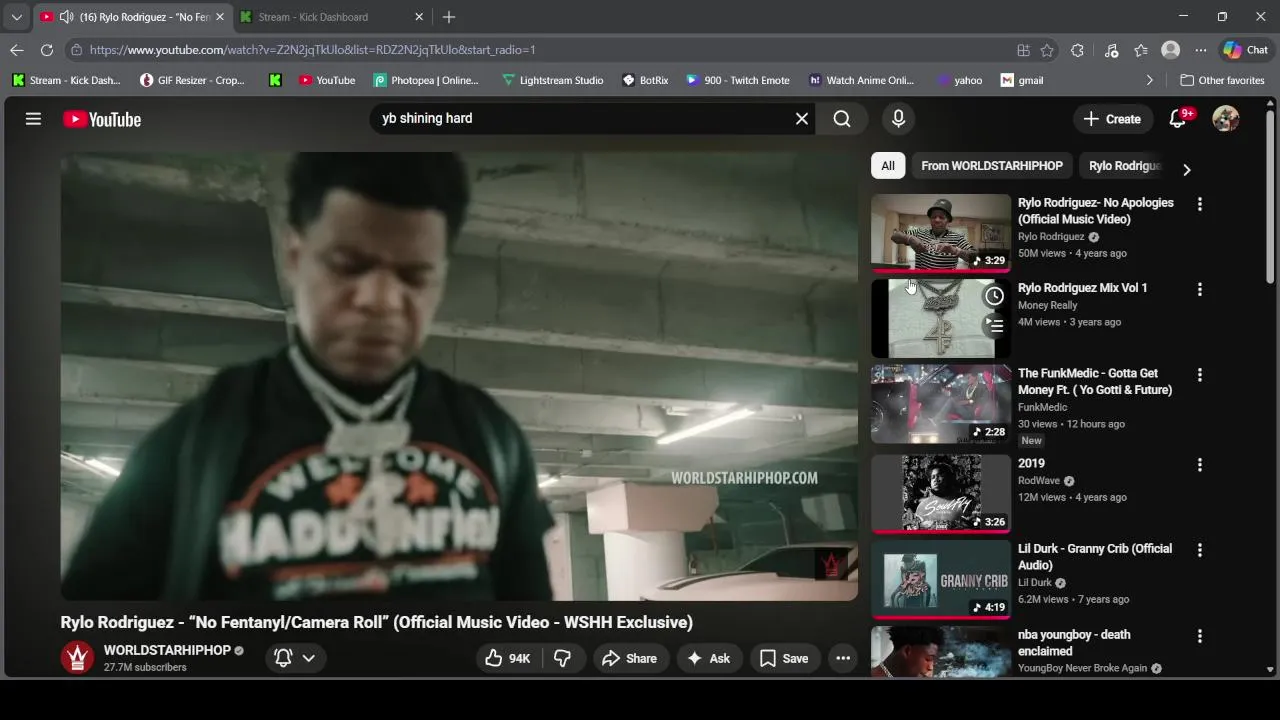The height and width of the screenshot is (720, 1280).
Task: Open Stream - Kick Dash bookmark
Action: coord(66,80)
